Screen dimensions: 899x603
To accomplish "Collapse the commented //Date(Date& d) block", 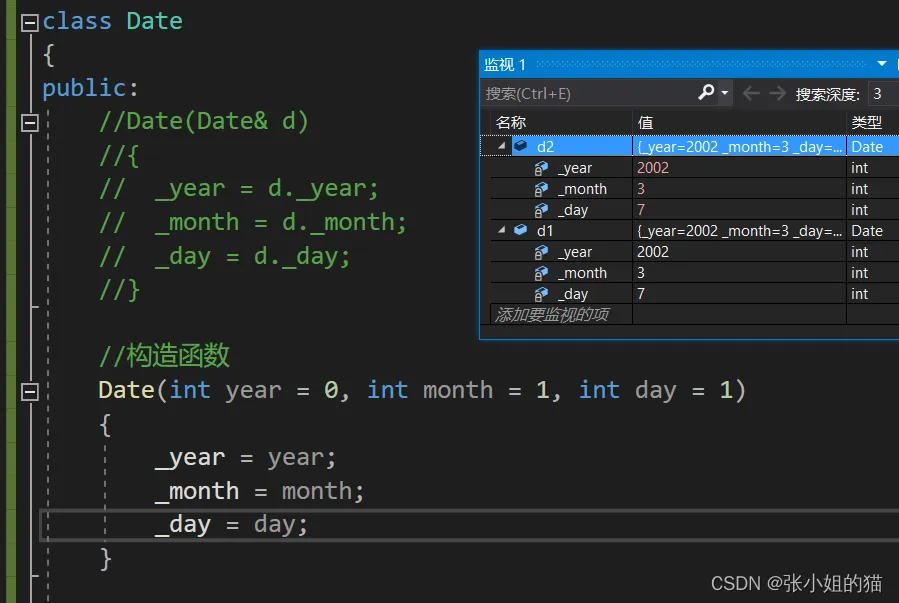I will pyautogui.click(x=29, y=123).
